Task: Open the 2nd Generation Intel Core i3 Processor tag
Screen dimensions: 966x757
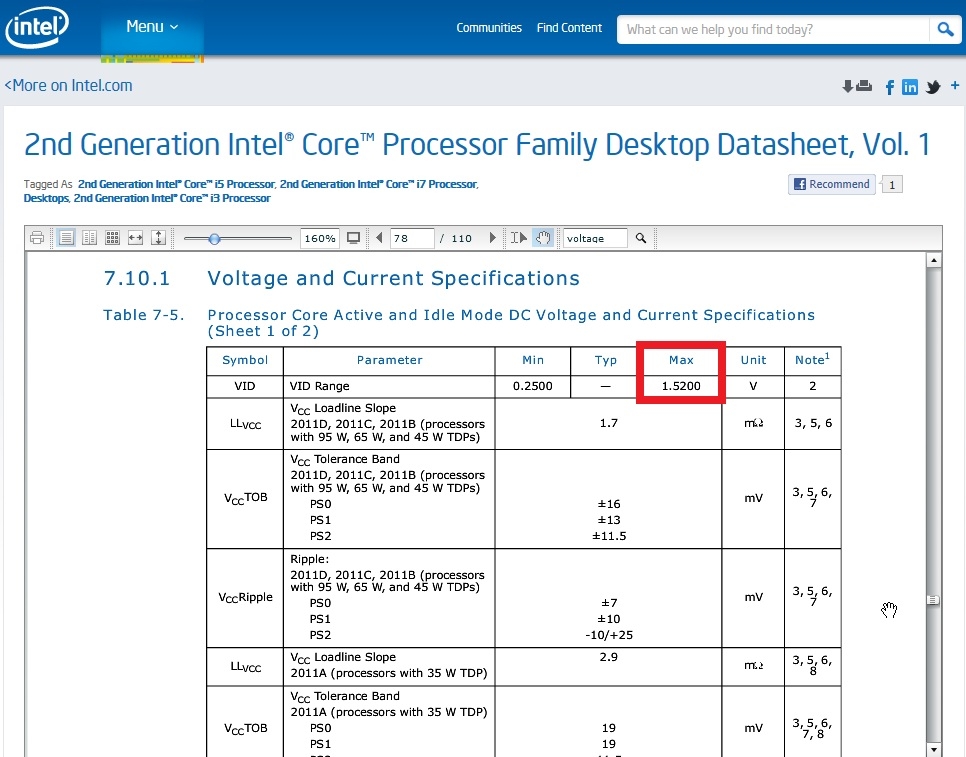Action: click(x=172, y=198)
